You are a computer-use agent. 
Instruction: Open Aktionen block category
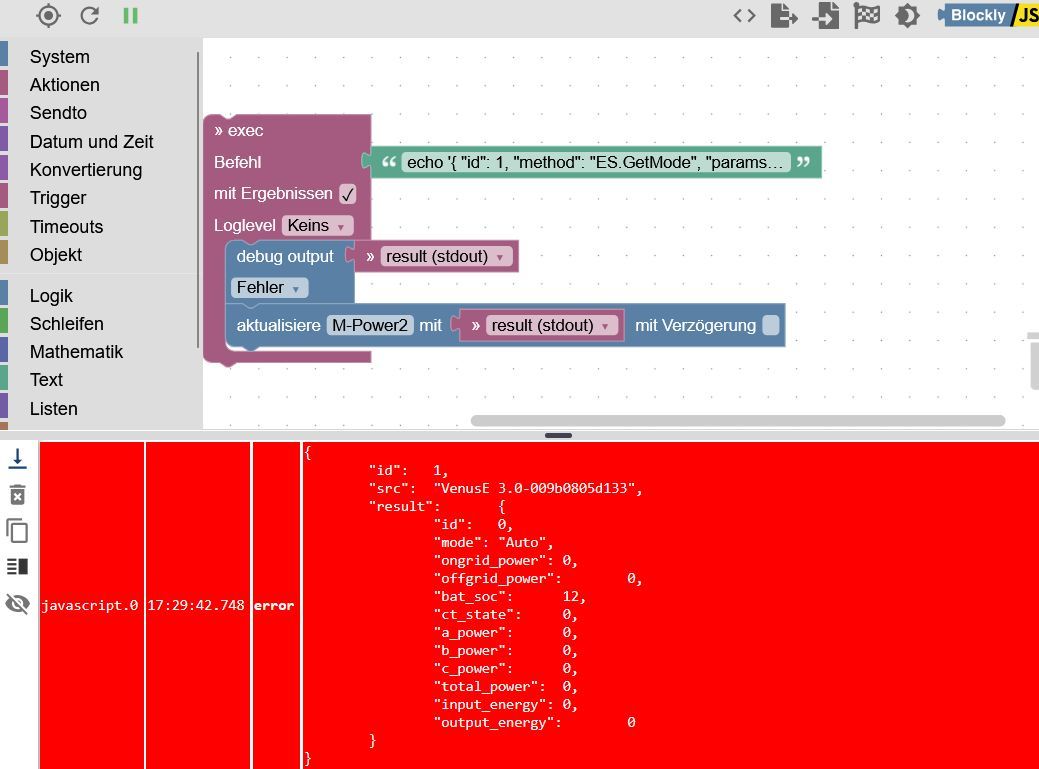[64, 85]
